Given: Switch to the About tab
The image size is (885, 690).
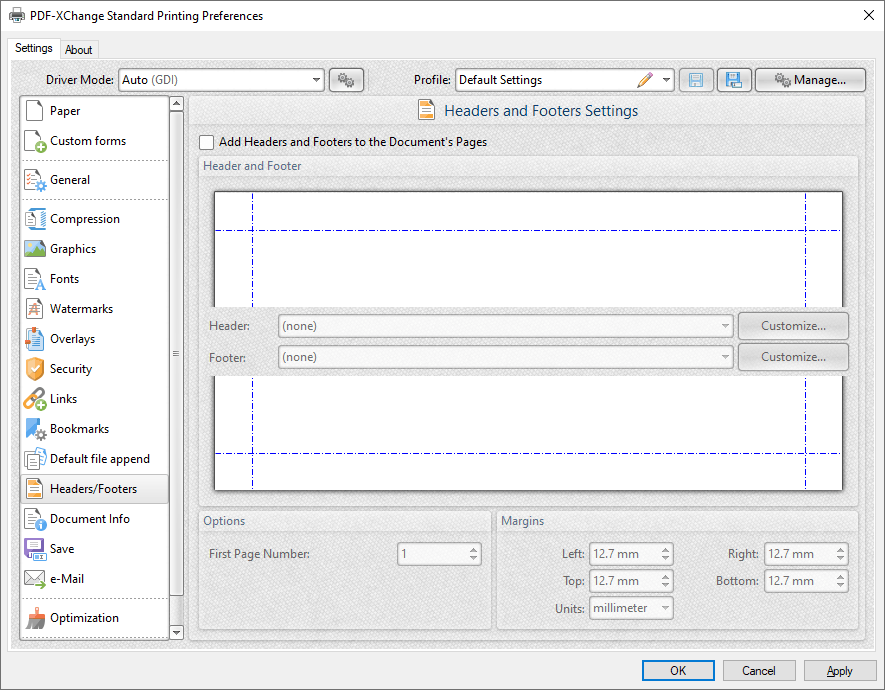Looking at the screenshot, I should tap(79, 48).
